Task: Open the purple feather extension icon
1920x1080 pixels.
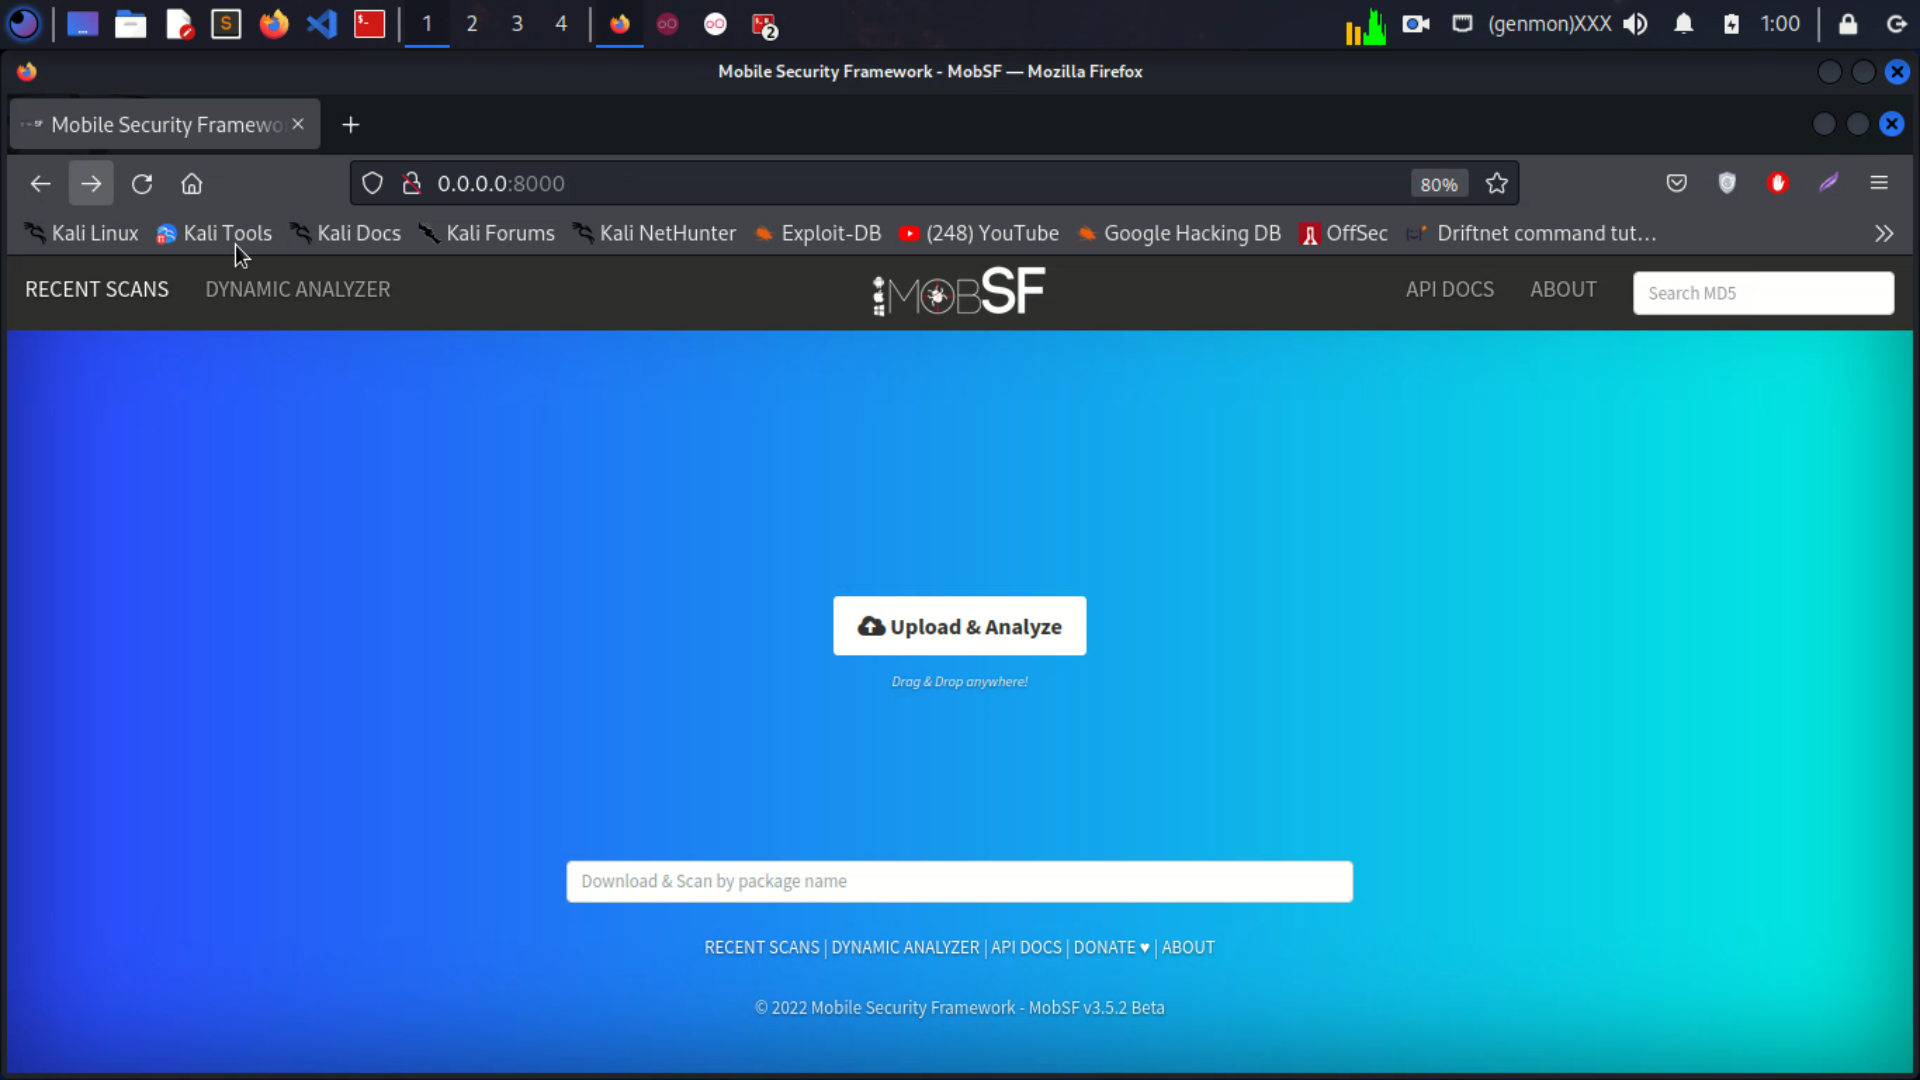Action: [1829, 183]
